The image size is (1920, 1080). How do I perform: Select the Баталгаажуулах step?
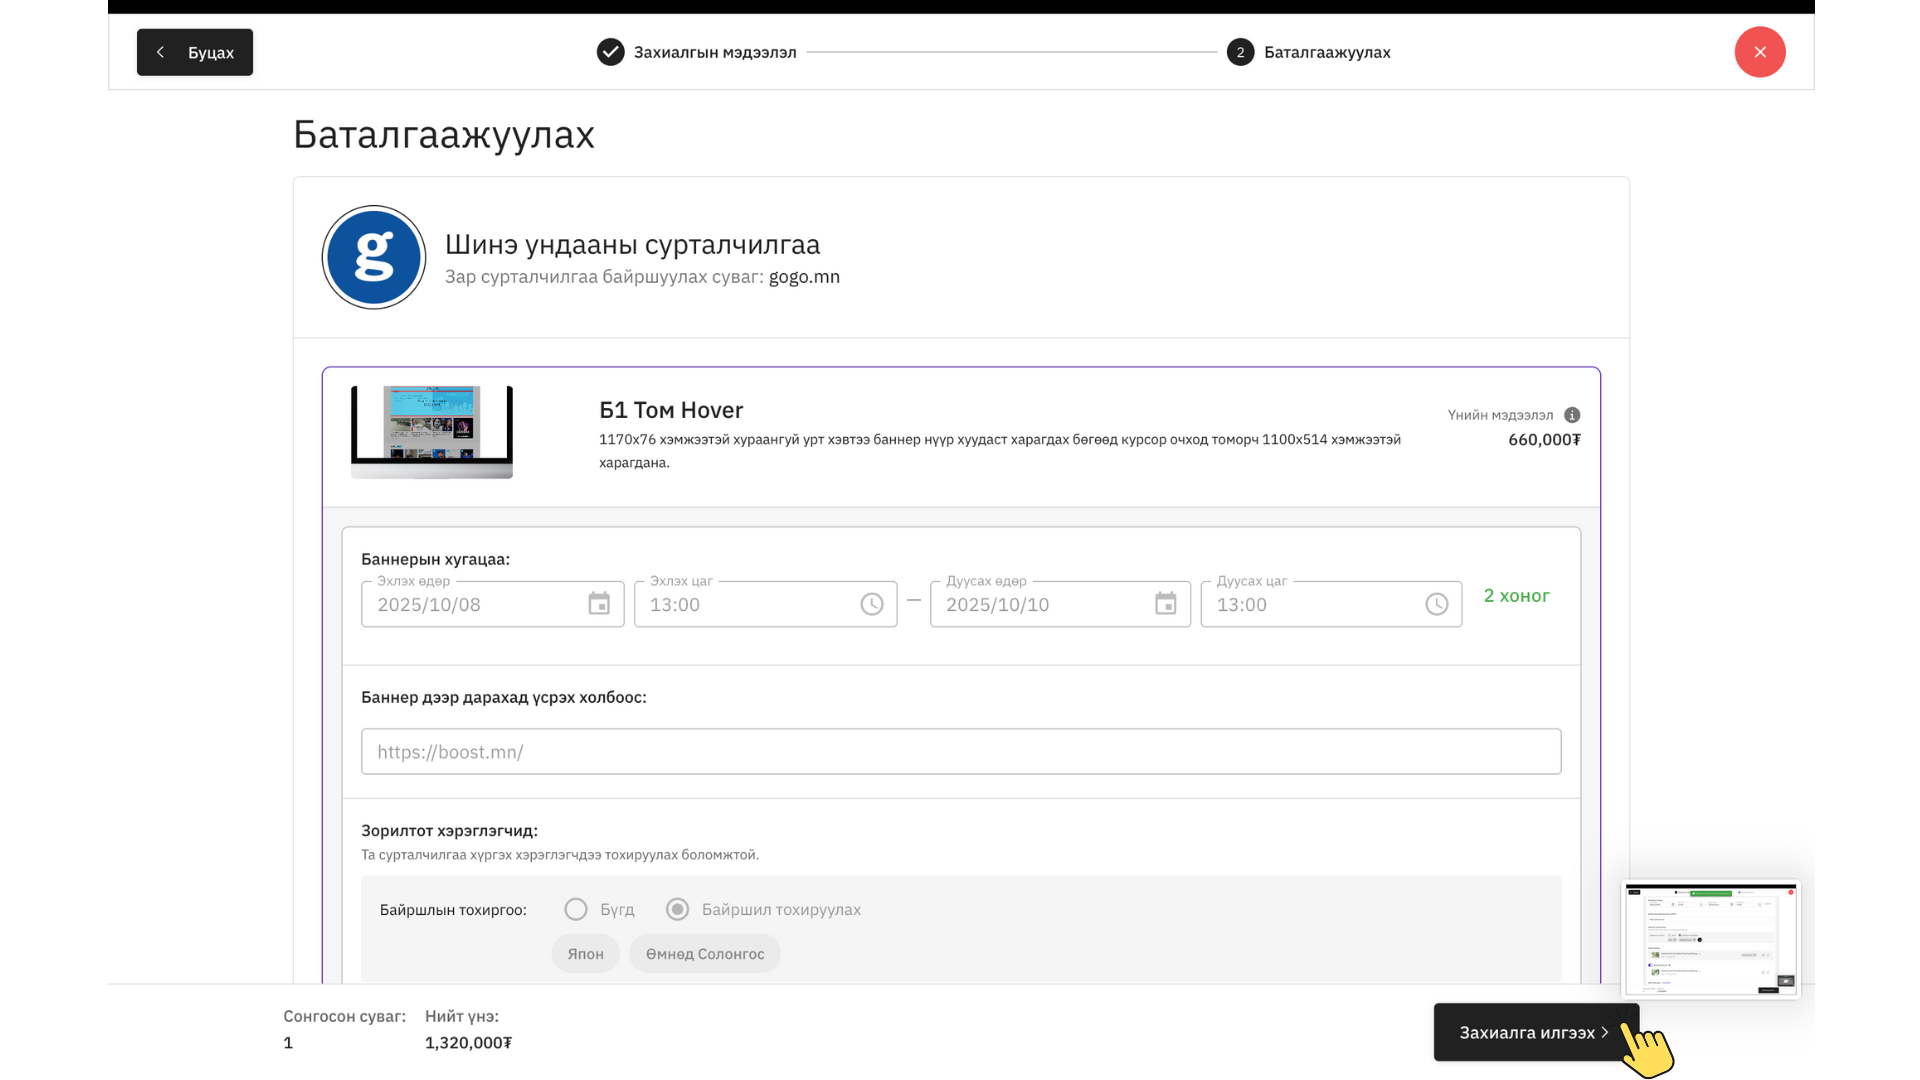pyautogui.click(x=1326, y=52)
